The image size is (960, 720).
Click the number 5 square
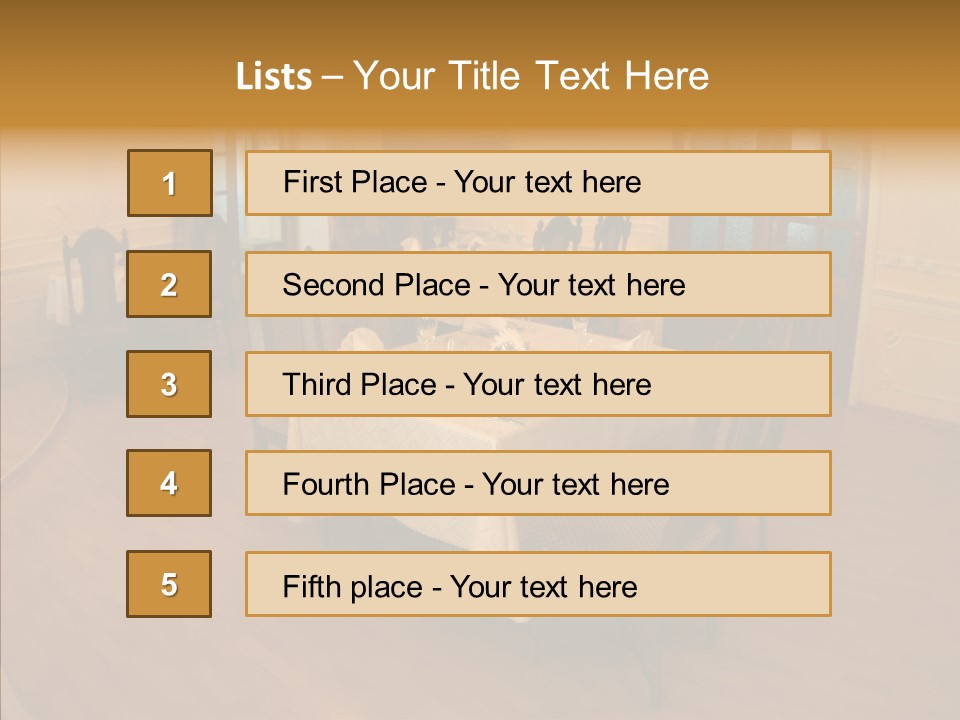click(x=169, y=584)
